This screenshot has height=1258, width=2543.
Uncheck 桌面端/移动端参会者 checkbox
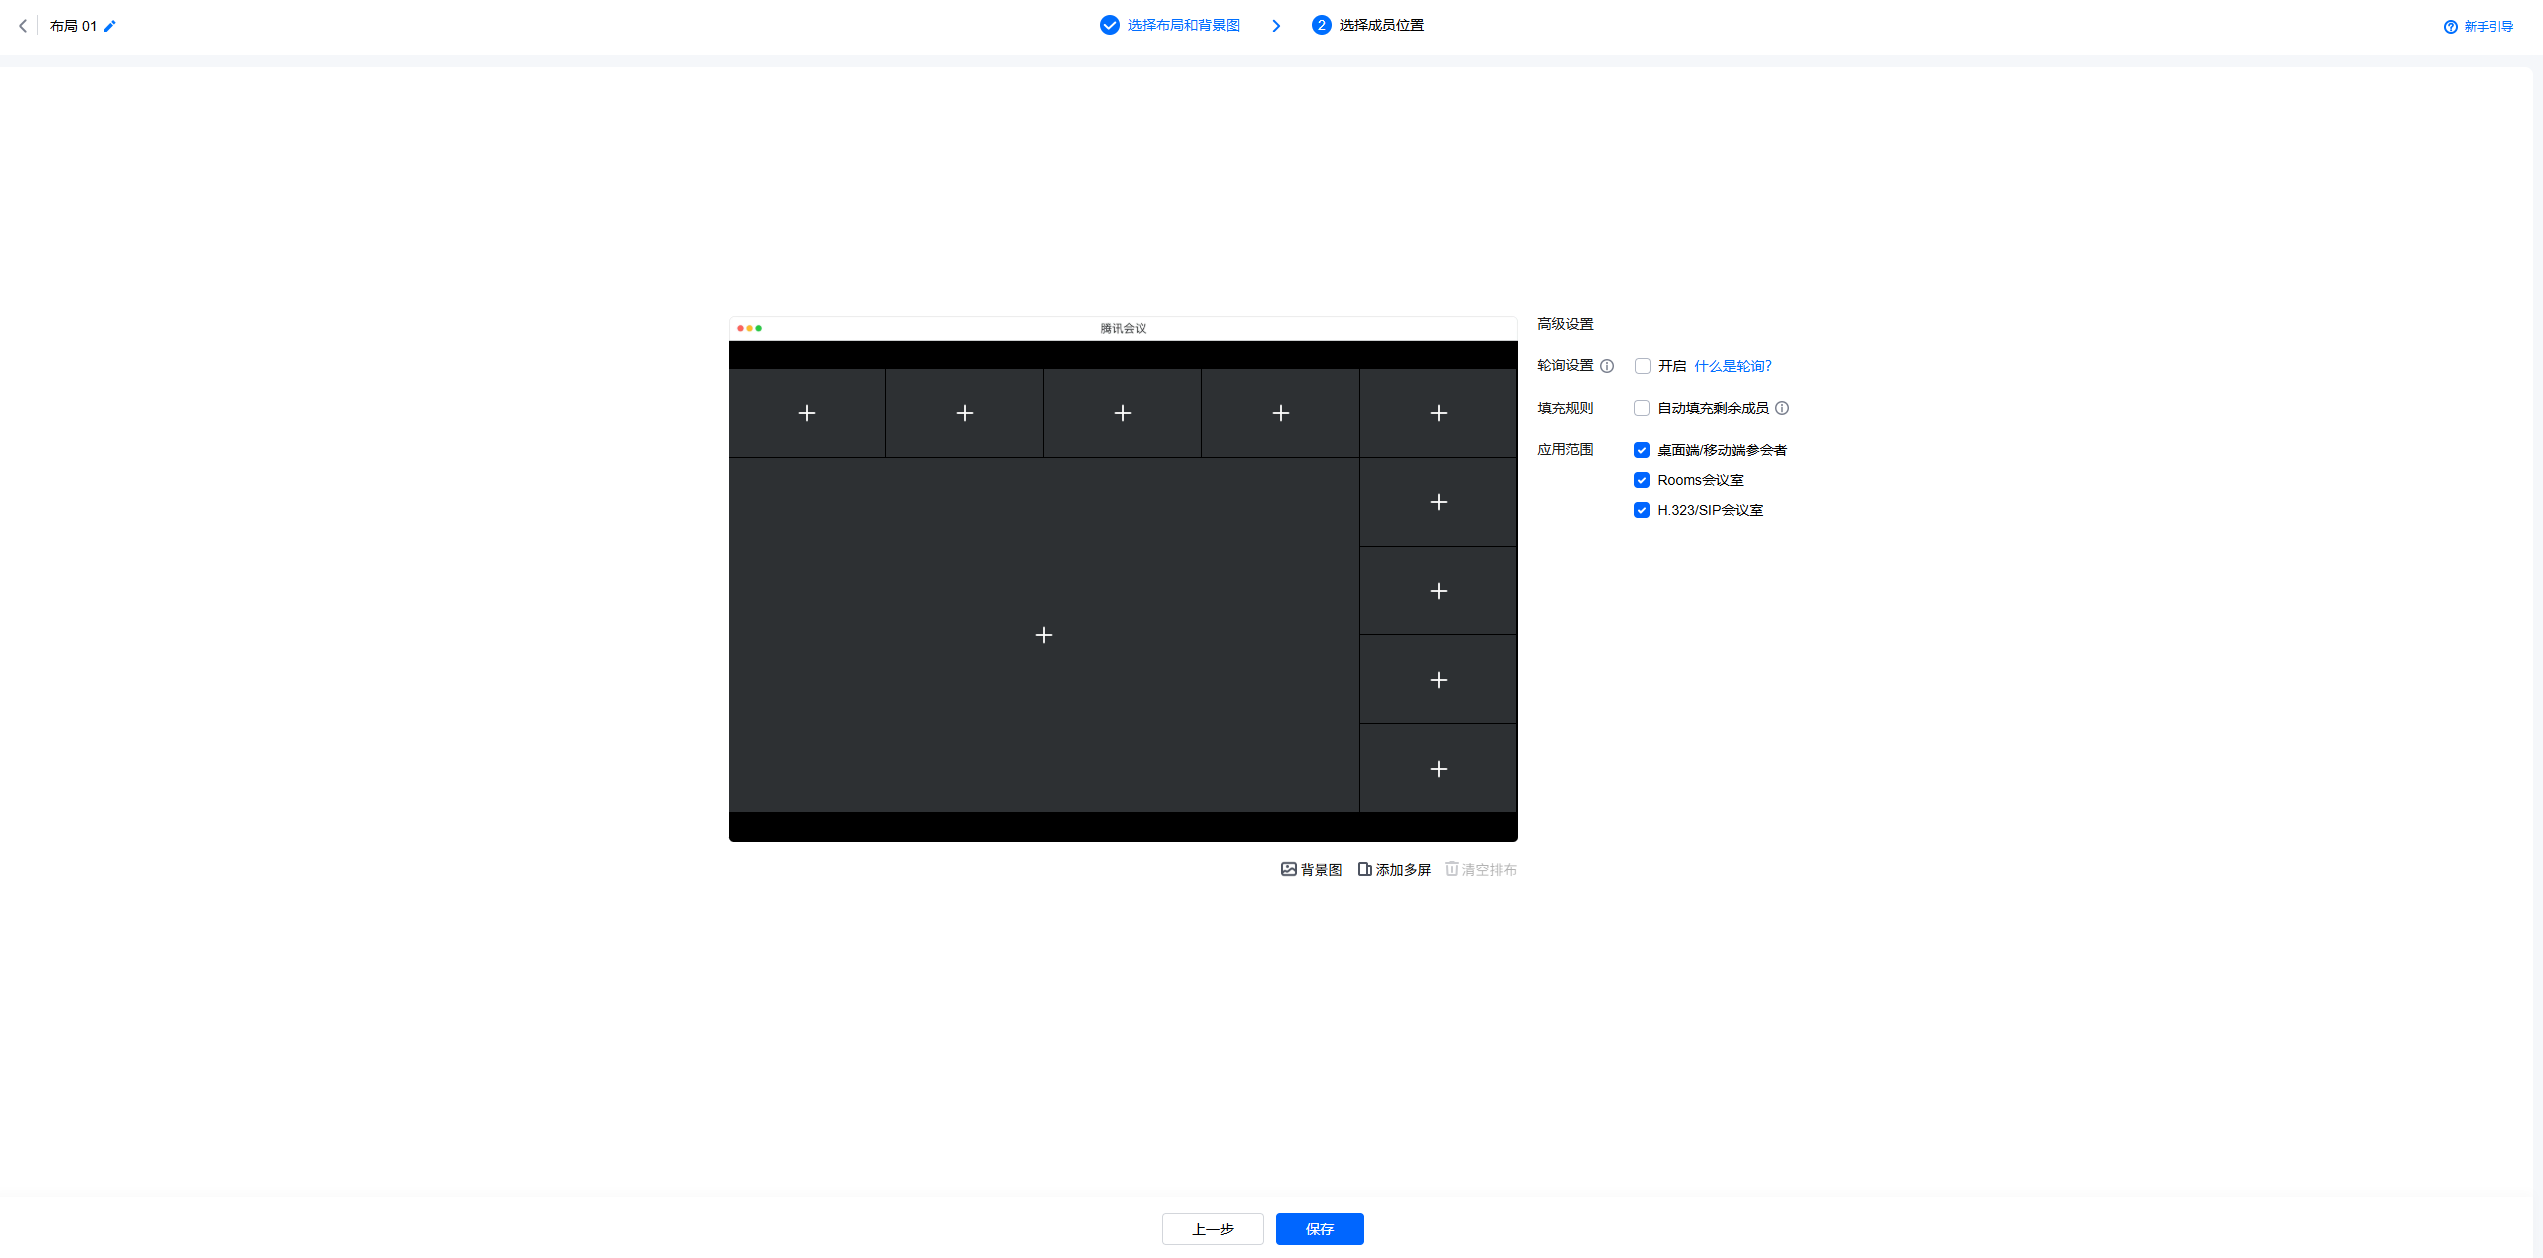click(x=1642, y=450)
